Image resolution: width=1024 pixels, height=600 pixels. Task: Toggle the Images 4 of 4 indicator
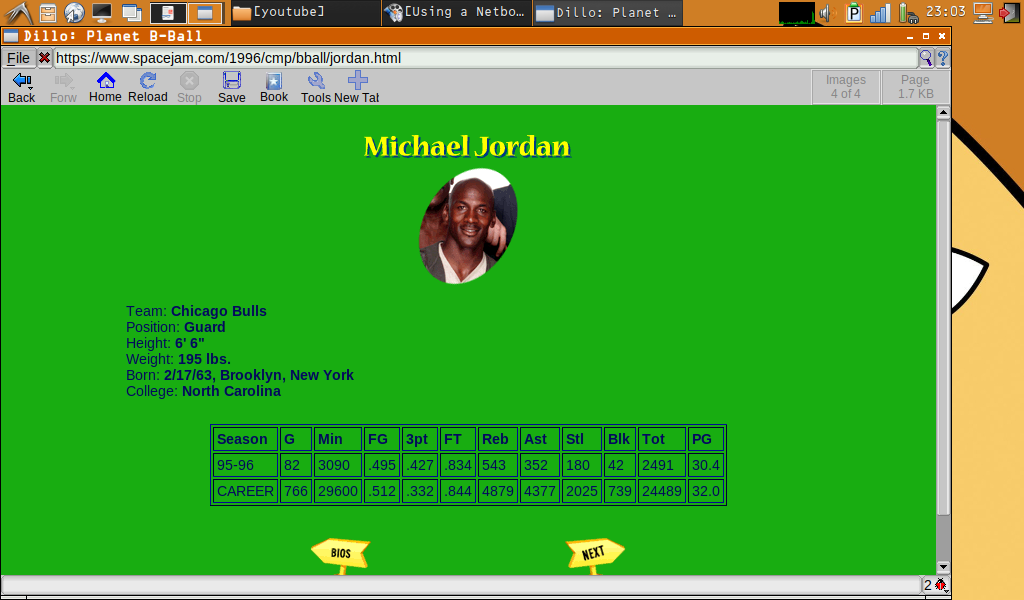click(x=845, y=87)
